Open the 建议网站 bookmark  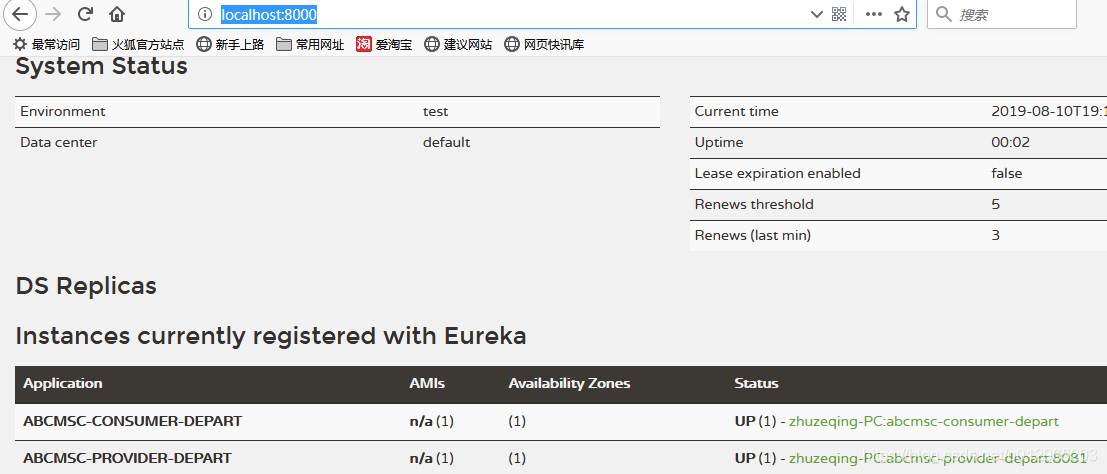(458, 45)
